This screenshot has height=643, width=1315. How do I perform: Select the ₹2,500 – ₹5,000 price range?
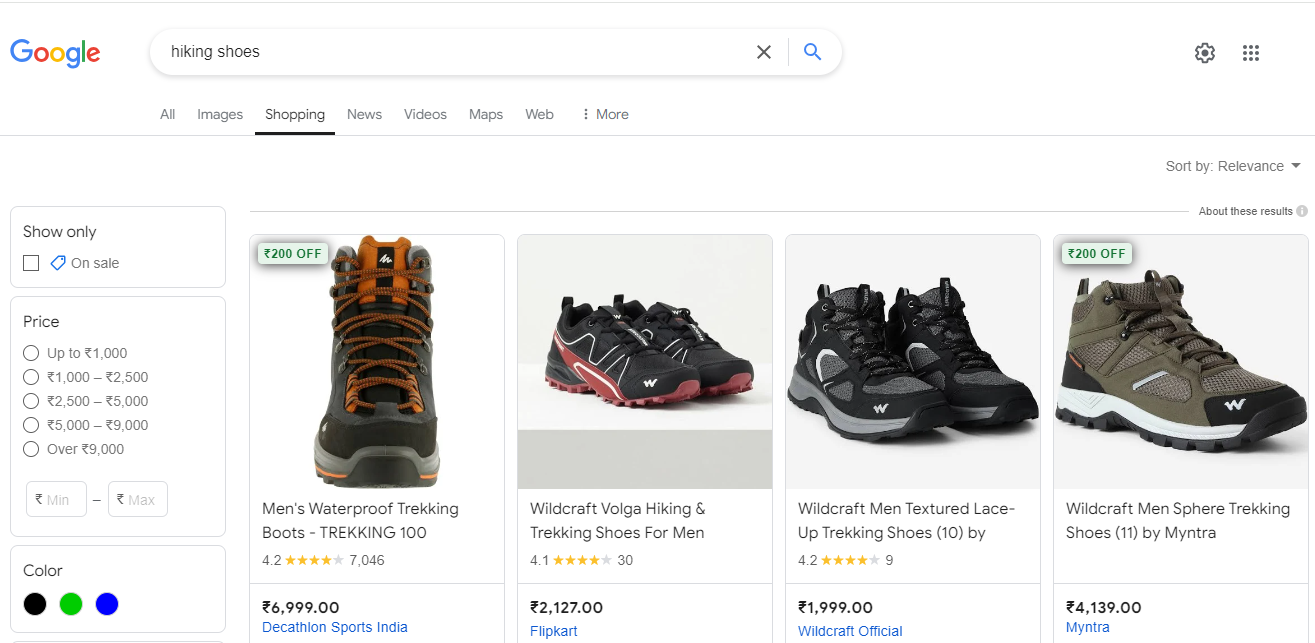coord(31,401)
